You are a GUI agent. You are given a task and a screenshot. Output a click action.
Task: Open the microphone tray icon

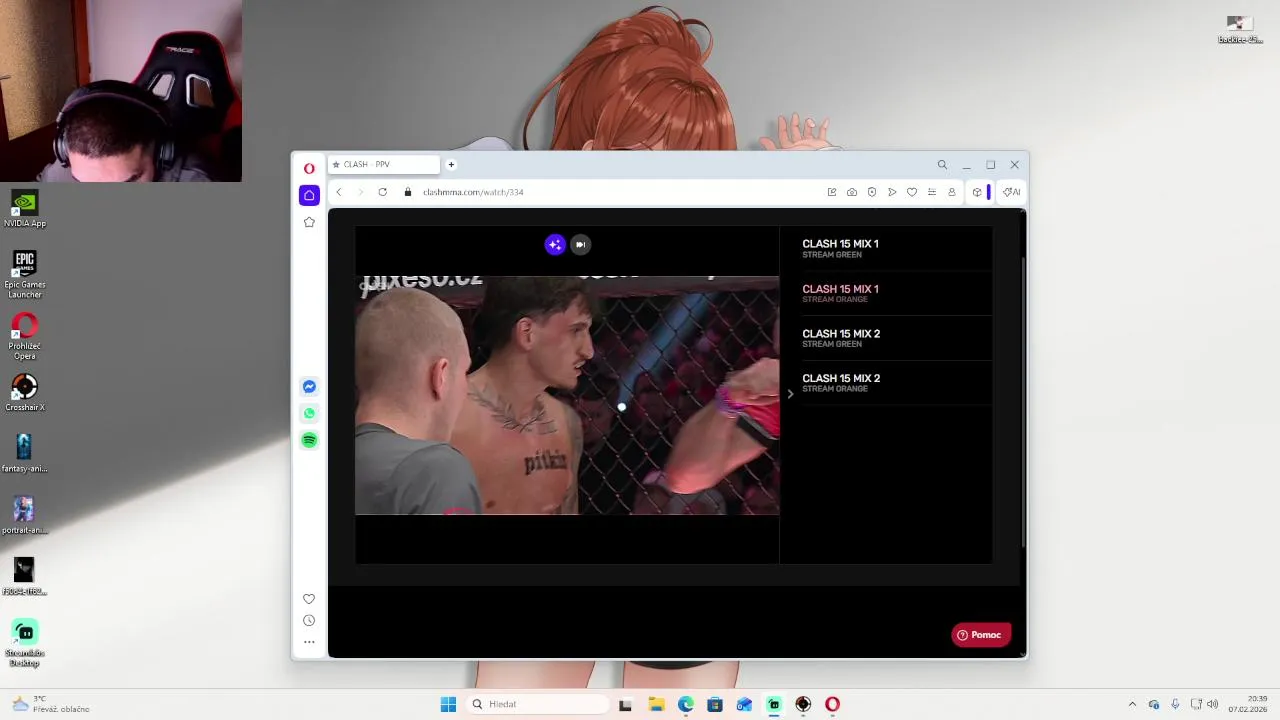click(x=1175, y=704)
